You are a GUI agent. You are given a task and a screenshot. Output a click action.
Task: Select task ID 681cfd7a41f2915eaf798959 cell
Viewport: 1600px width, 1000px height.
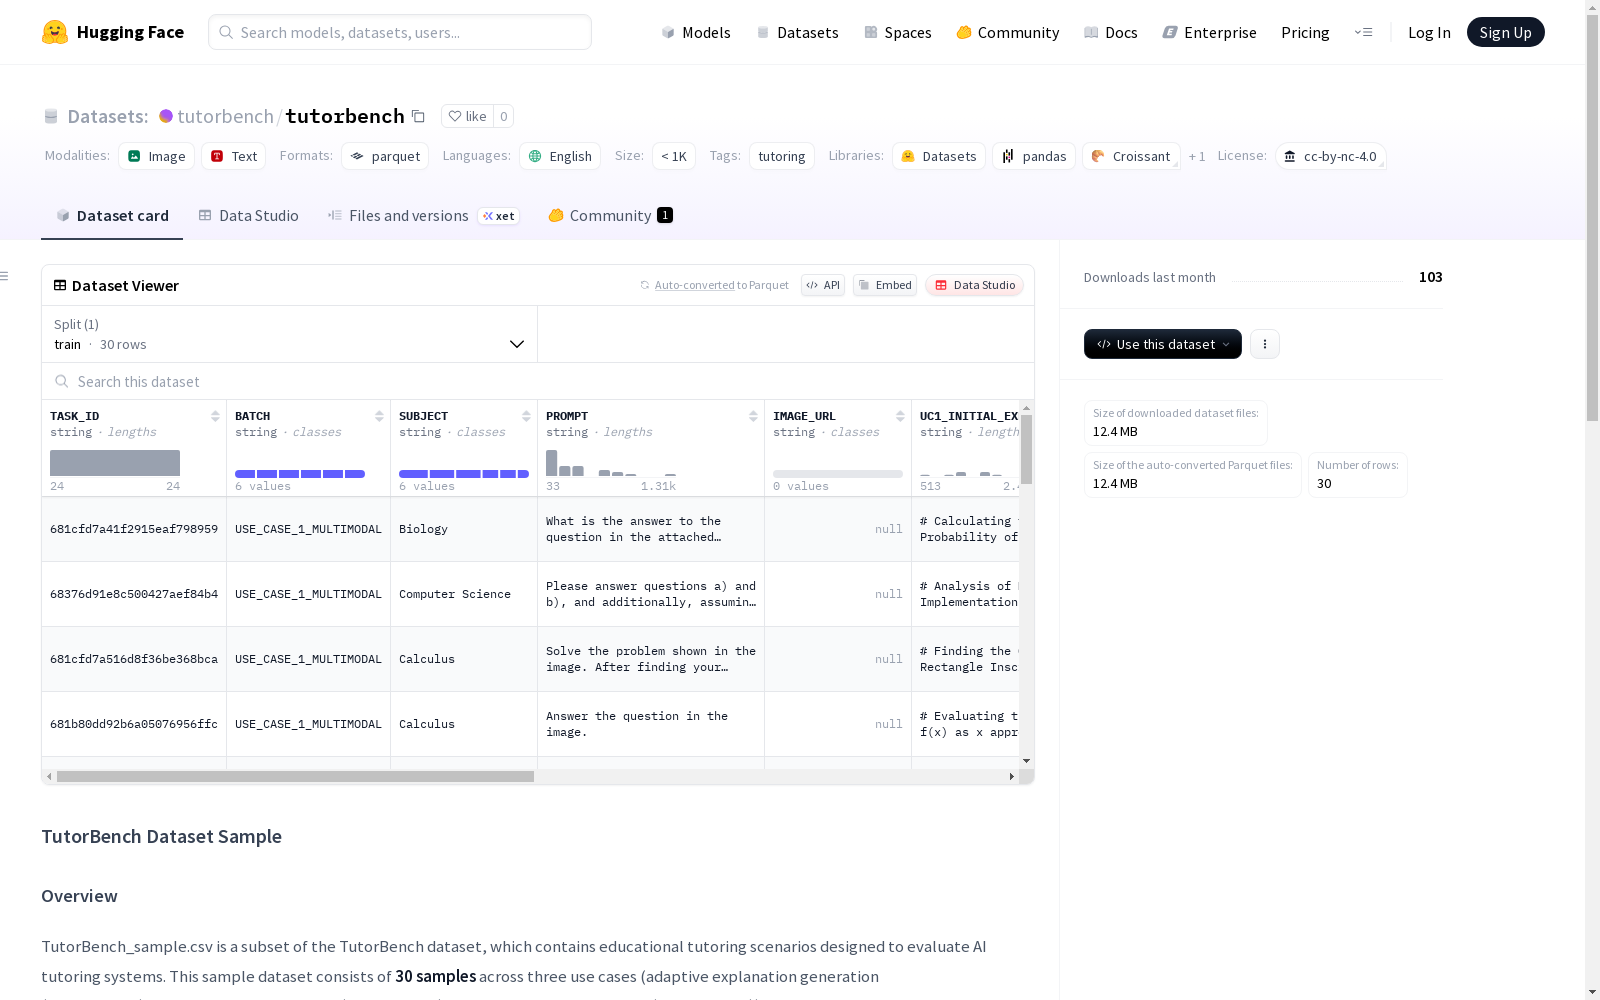point(134,529)
